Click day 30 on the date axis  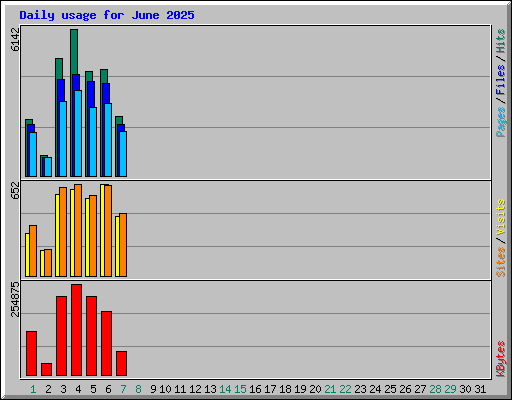pos(465,389)
